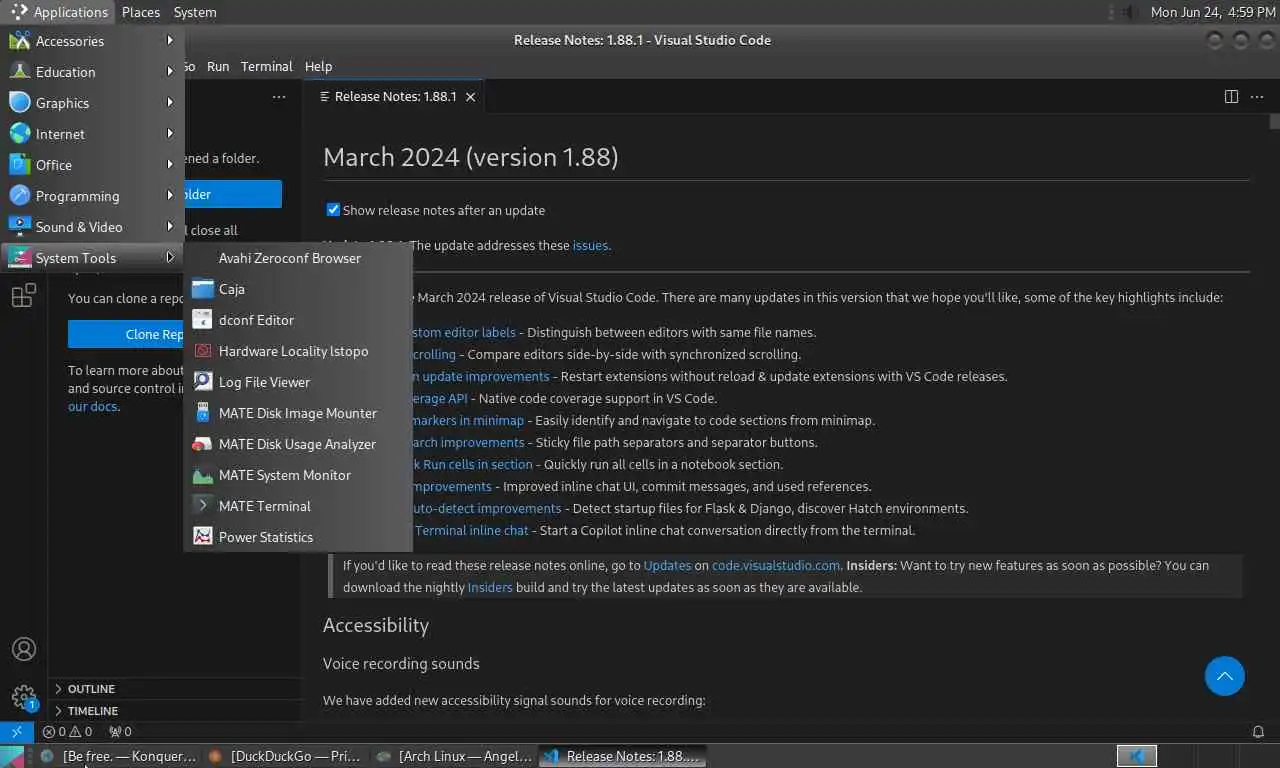Open the Updates link
The height and width of the screenshot is (768, 1280).
click(667, 565)
